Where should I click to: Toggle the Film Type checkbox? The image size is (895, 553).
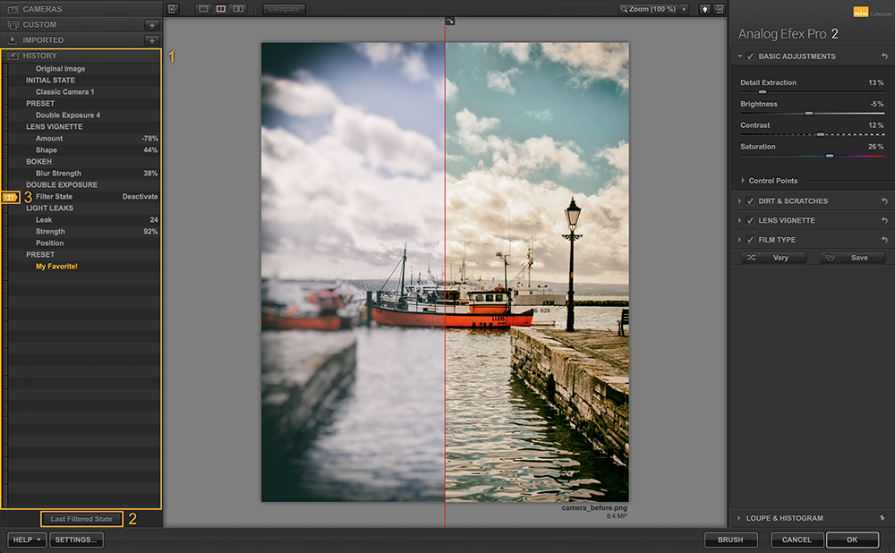pyautogui.click(x=750, y=241)
